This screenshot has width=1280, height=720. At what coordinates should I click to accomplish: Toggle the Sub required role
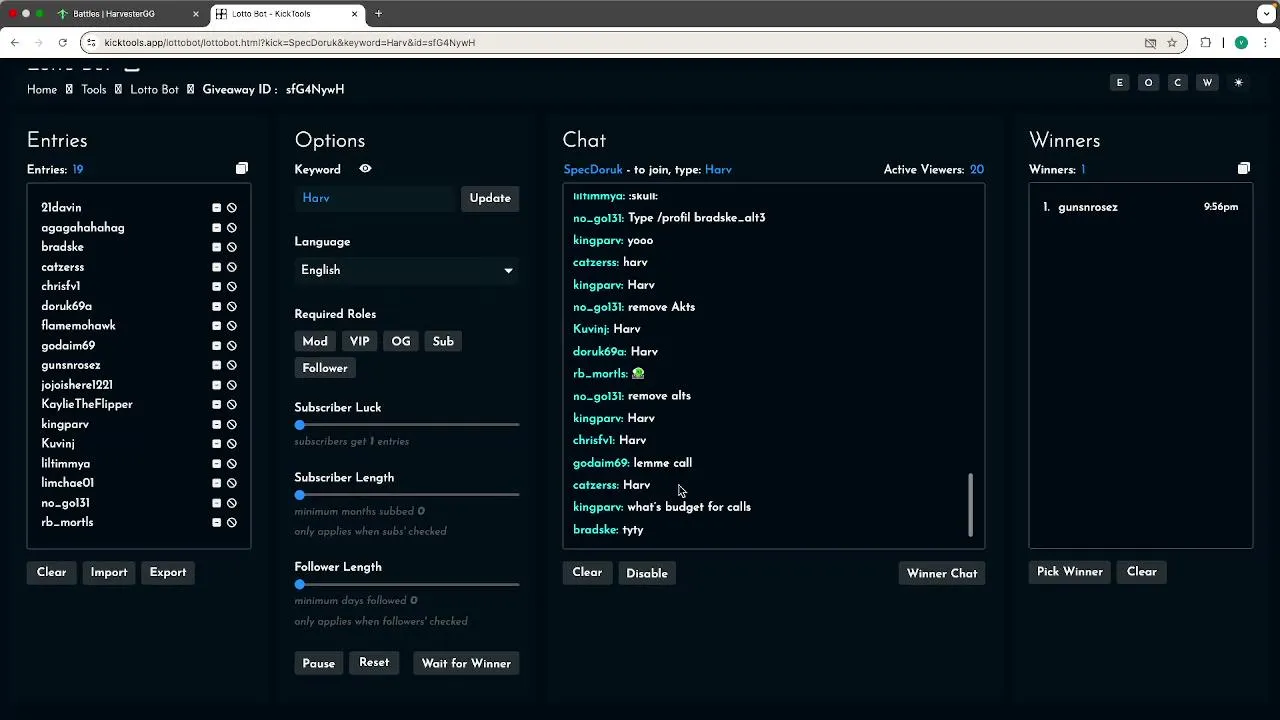(443, 342)
